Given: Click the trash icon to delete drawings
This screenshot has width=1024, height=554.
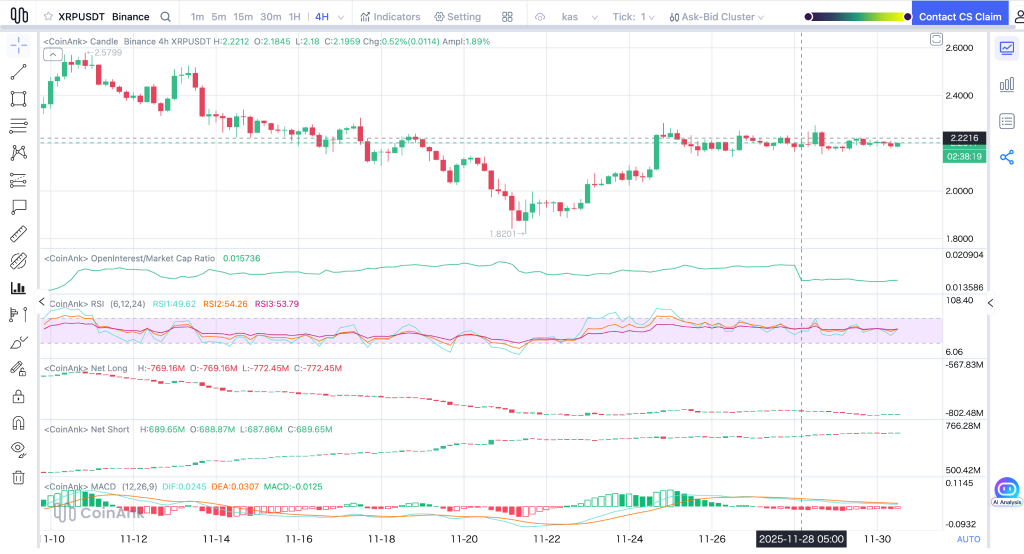Looking at the screenshot, I should [x=18, y=477].
